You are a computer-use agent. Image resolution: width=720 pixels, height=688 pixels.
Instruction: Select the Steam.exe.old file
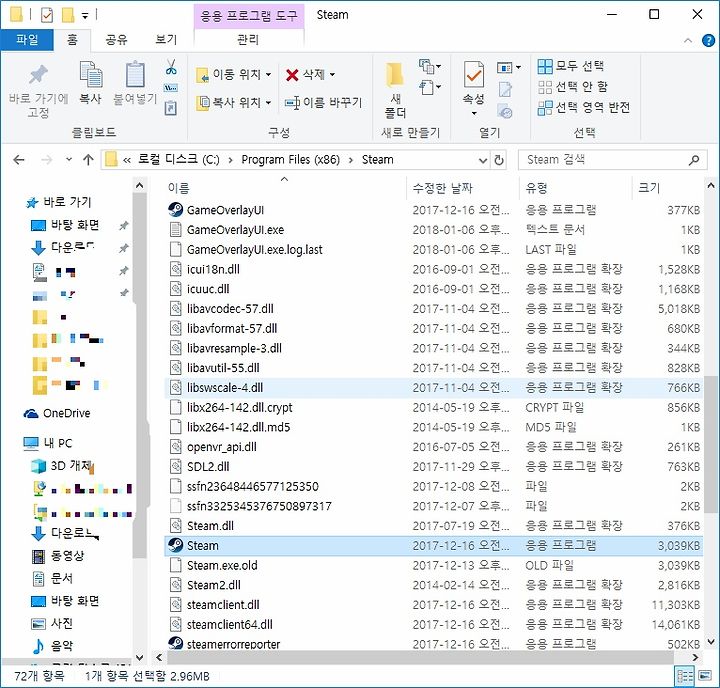[433, 565]
